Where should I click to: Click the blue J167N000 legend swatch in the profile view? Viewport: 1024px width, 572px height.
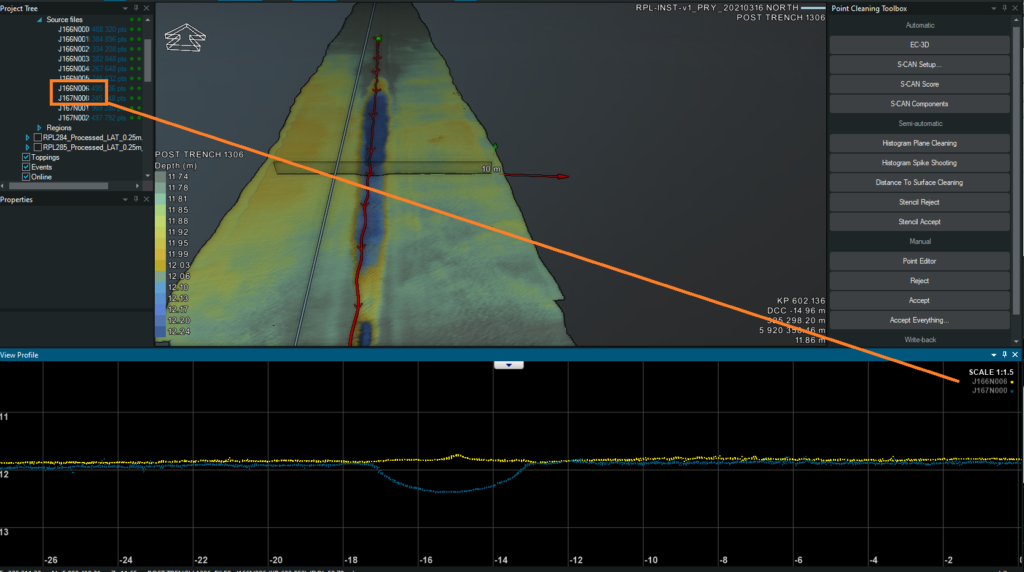1012,391
